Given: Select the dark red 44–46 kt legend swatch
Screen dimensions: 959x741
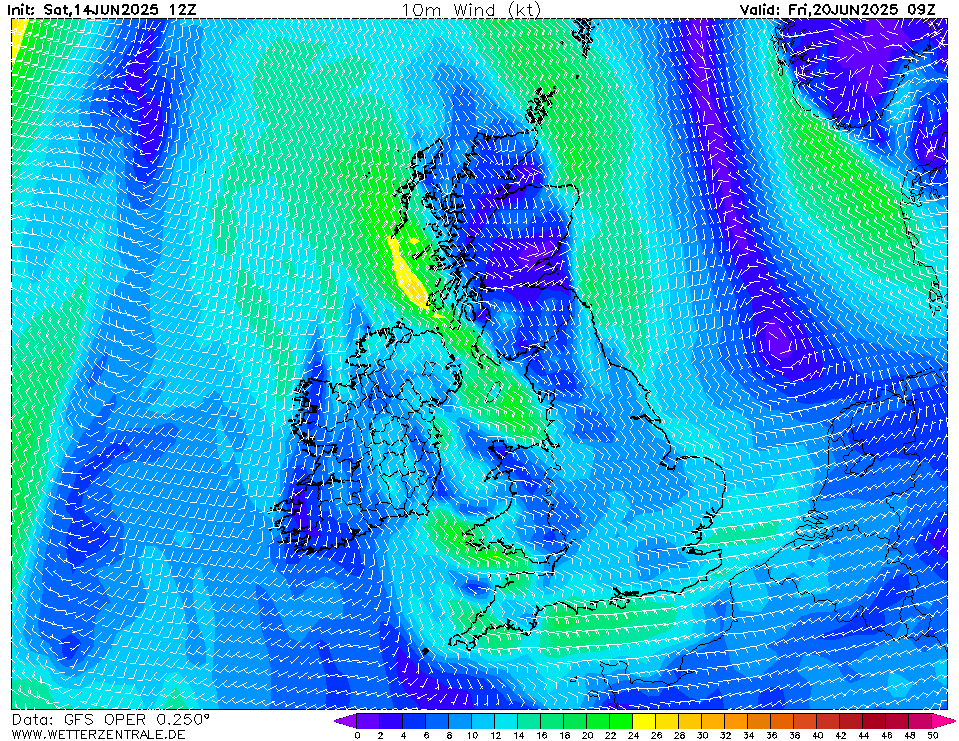Looking at the screenshot, I should point(875,721).
